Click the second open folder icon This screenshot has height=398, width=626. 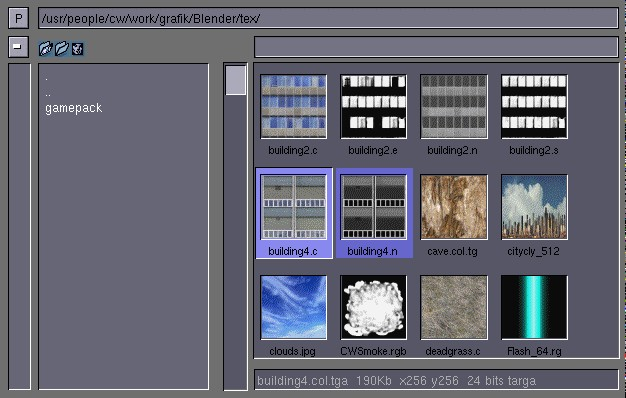click(x=61, y=48)
